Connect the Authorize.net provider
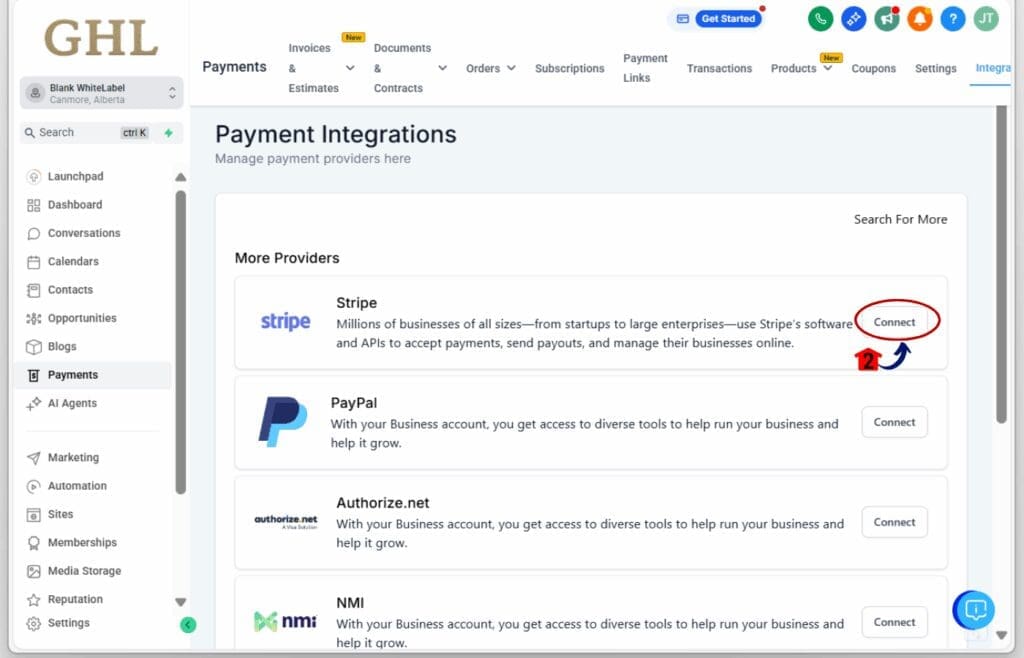1024x658 pixels. (x=894, y=522)
